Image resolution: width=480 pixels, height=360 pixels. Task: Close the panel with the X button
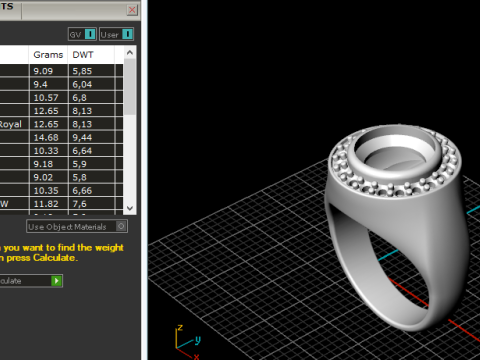click(132, 10)
